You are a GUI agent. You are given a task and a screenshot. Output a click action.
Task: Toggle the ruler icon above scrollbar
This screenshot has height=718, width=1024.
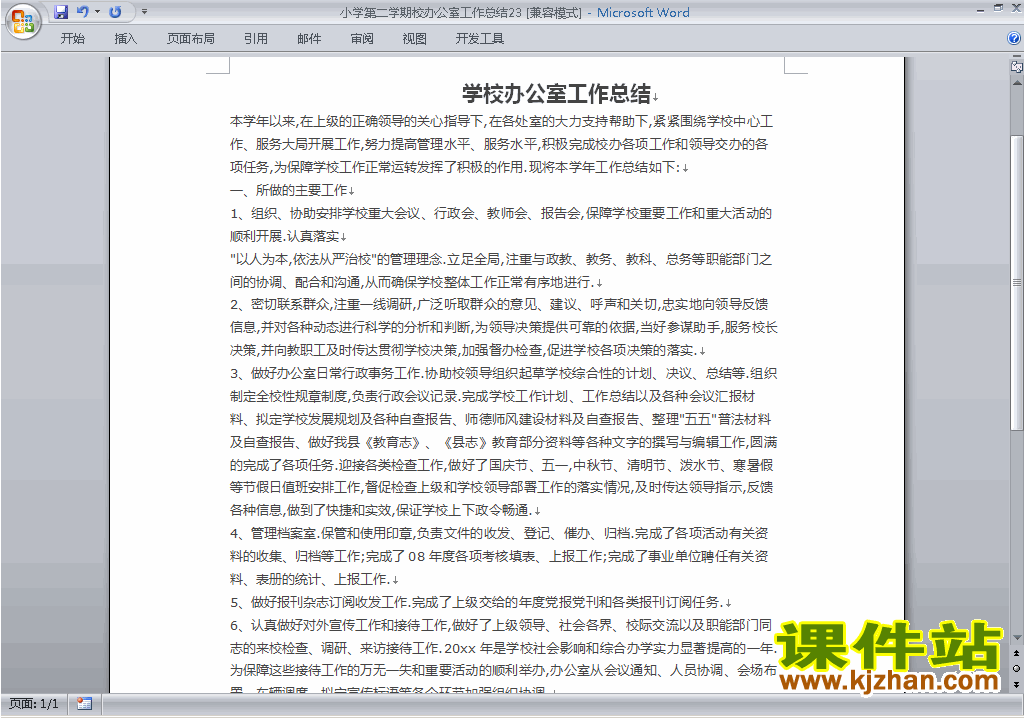click(x=1017, y=66)
